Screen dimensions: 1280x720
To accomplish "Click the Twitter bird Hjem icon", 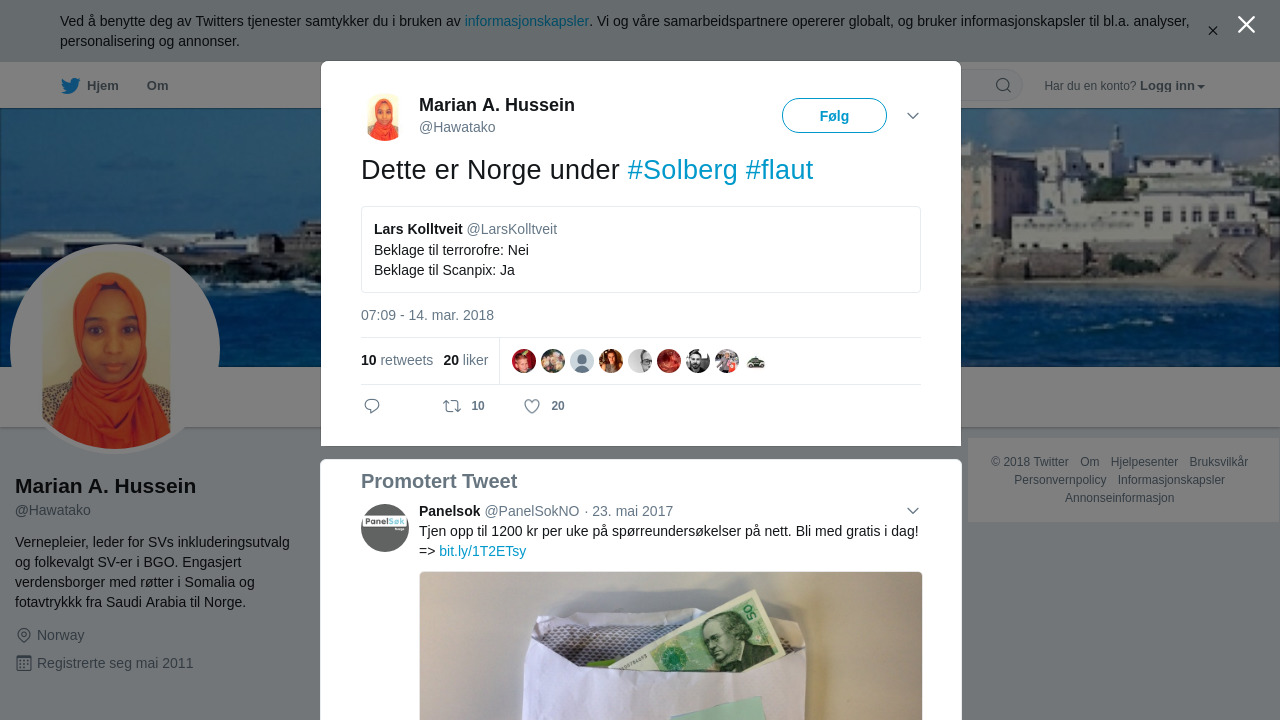I will tap(70, 86).
